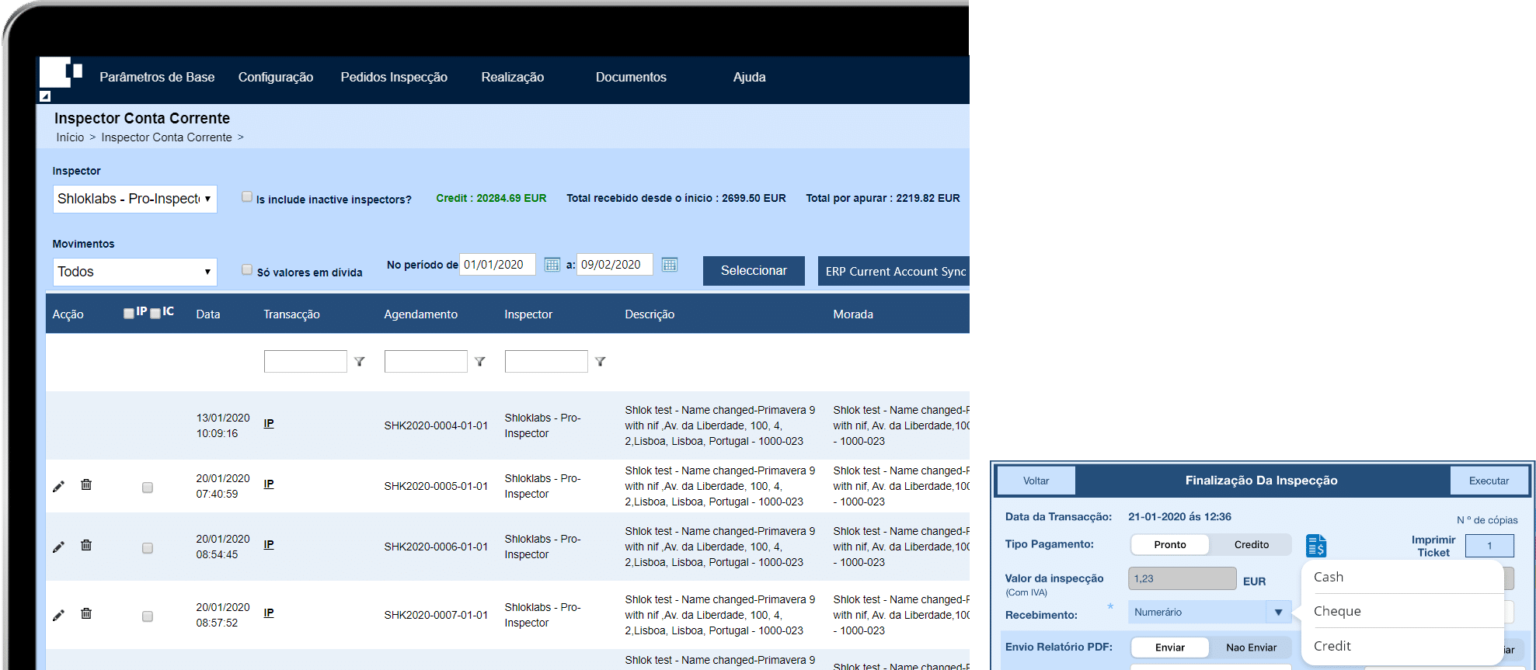Choose Cheque from the payment list
This screenshot has height=670, width=1536.
pos(1402,611)
